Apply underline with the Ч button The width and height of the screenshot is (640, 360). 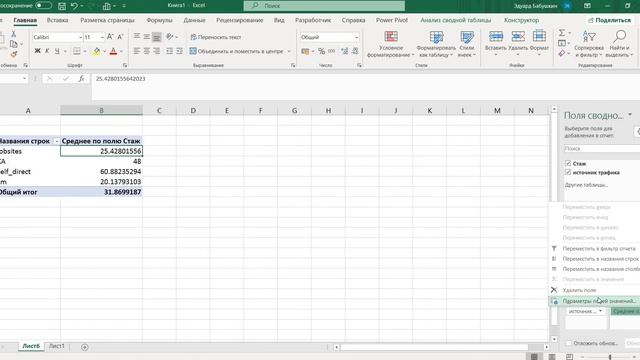pos(57,51)
